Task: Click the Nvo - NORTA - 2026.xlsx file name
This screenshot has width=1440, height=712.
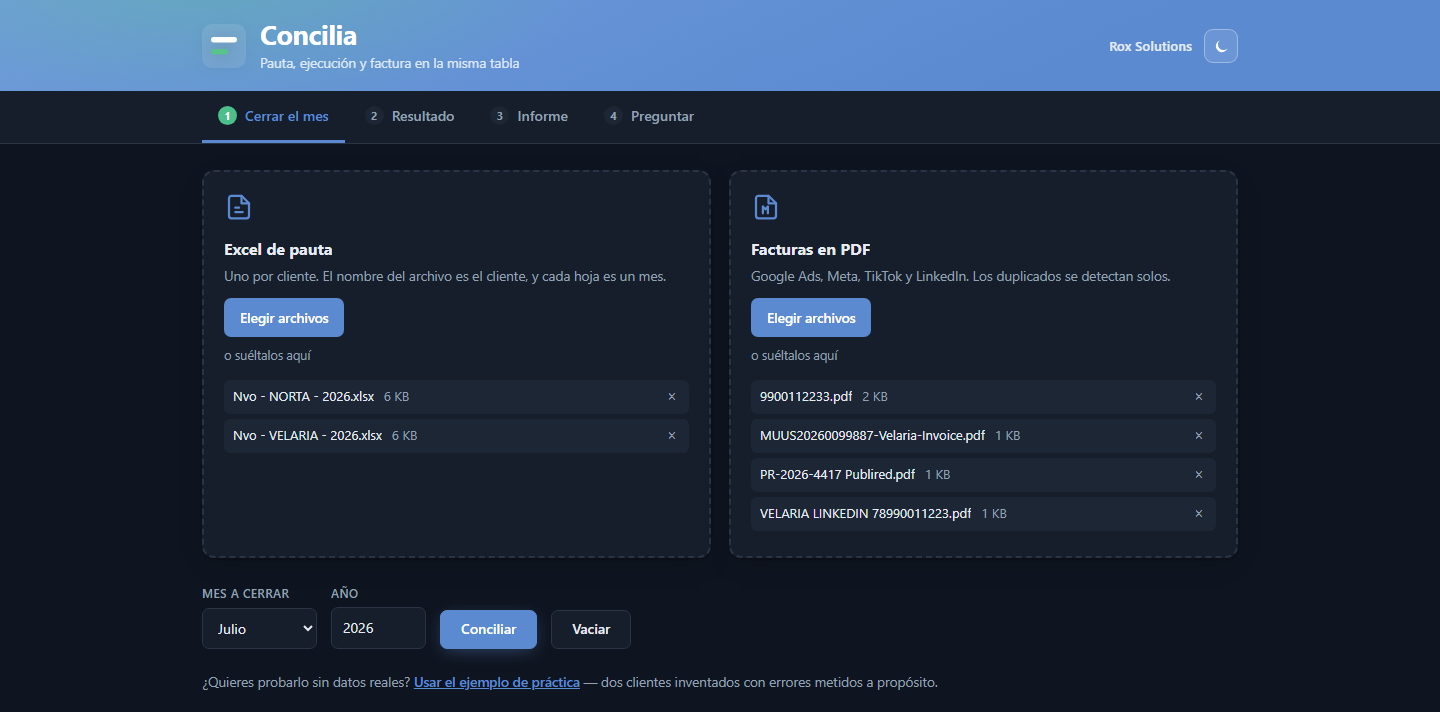Action: [x=304, y=397]
